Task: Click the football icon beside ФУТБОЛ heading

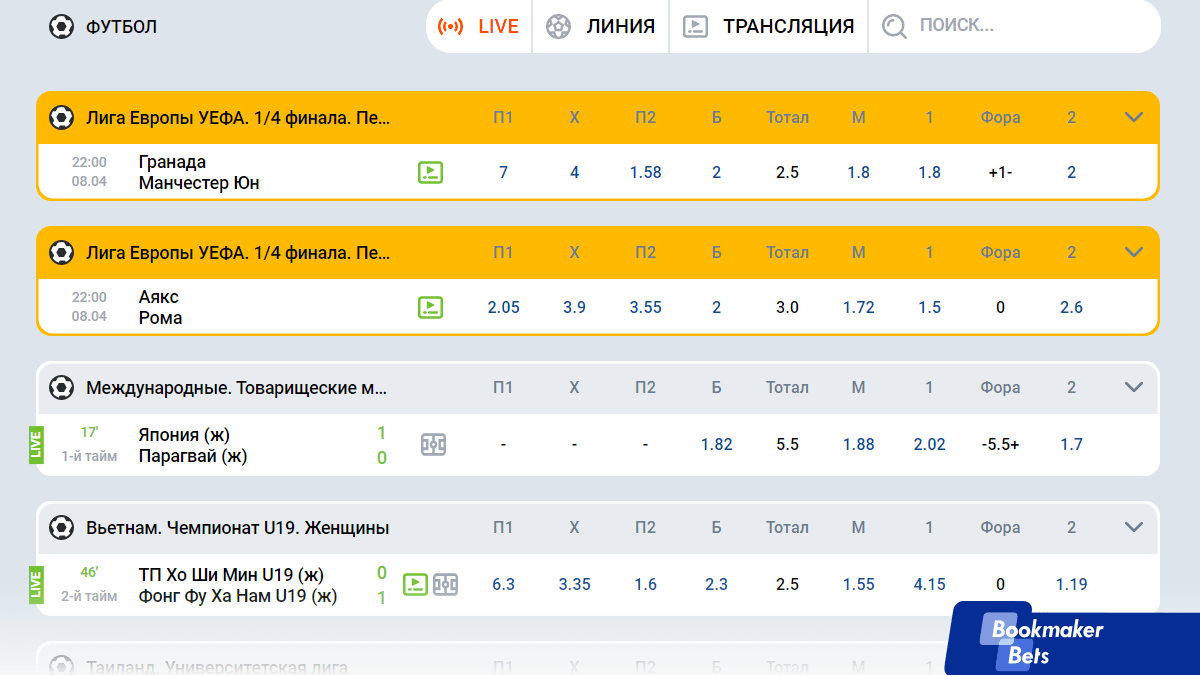Action: coord(61,27)
